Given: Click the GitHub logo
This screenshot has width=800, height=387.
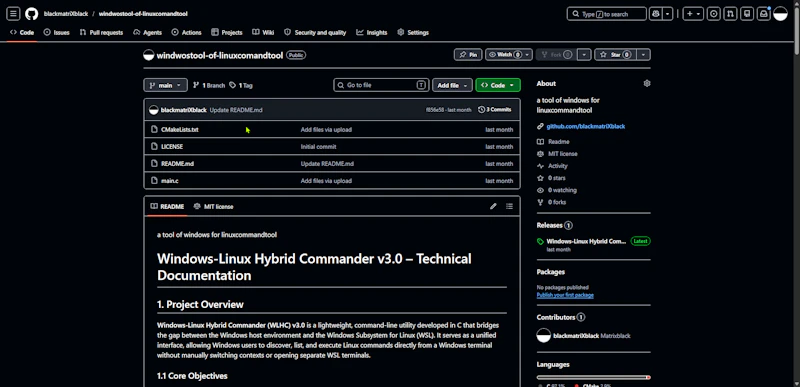Looking at the screenshot, I should (x=32, y=14).
